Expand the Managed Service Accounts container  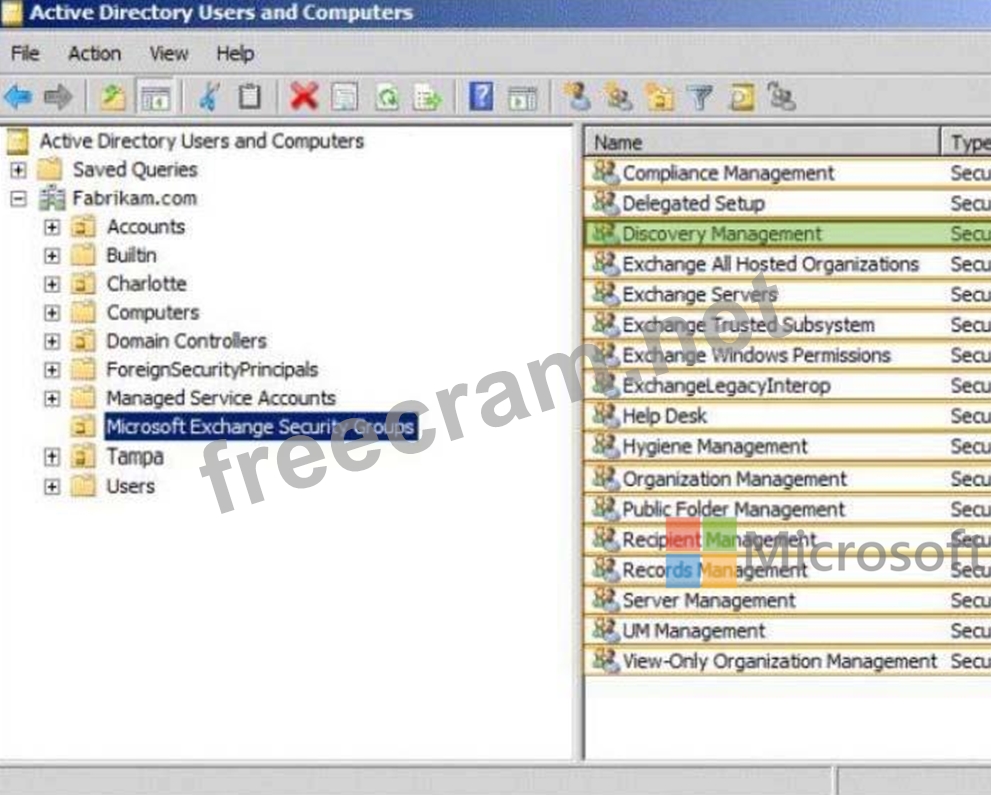tap(52, 399)
